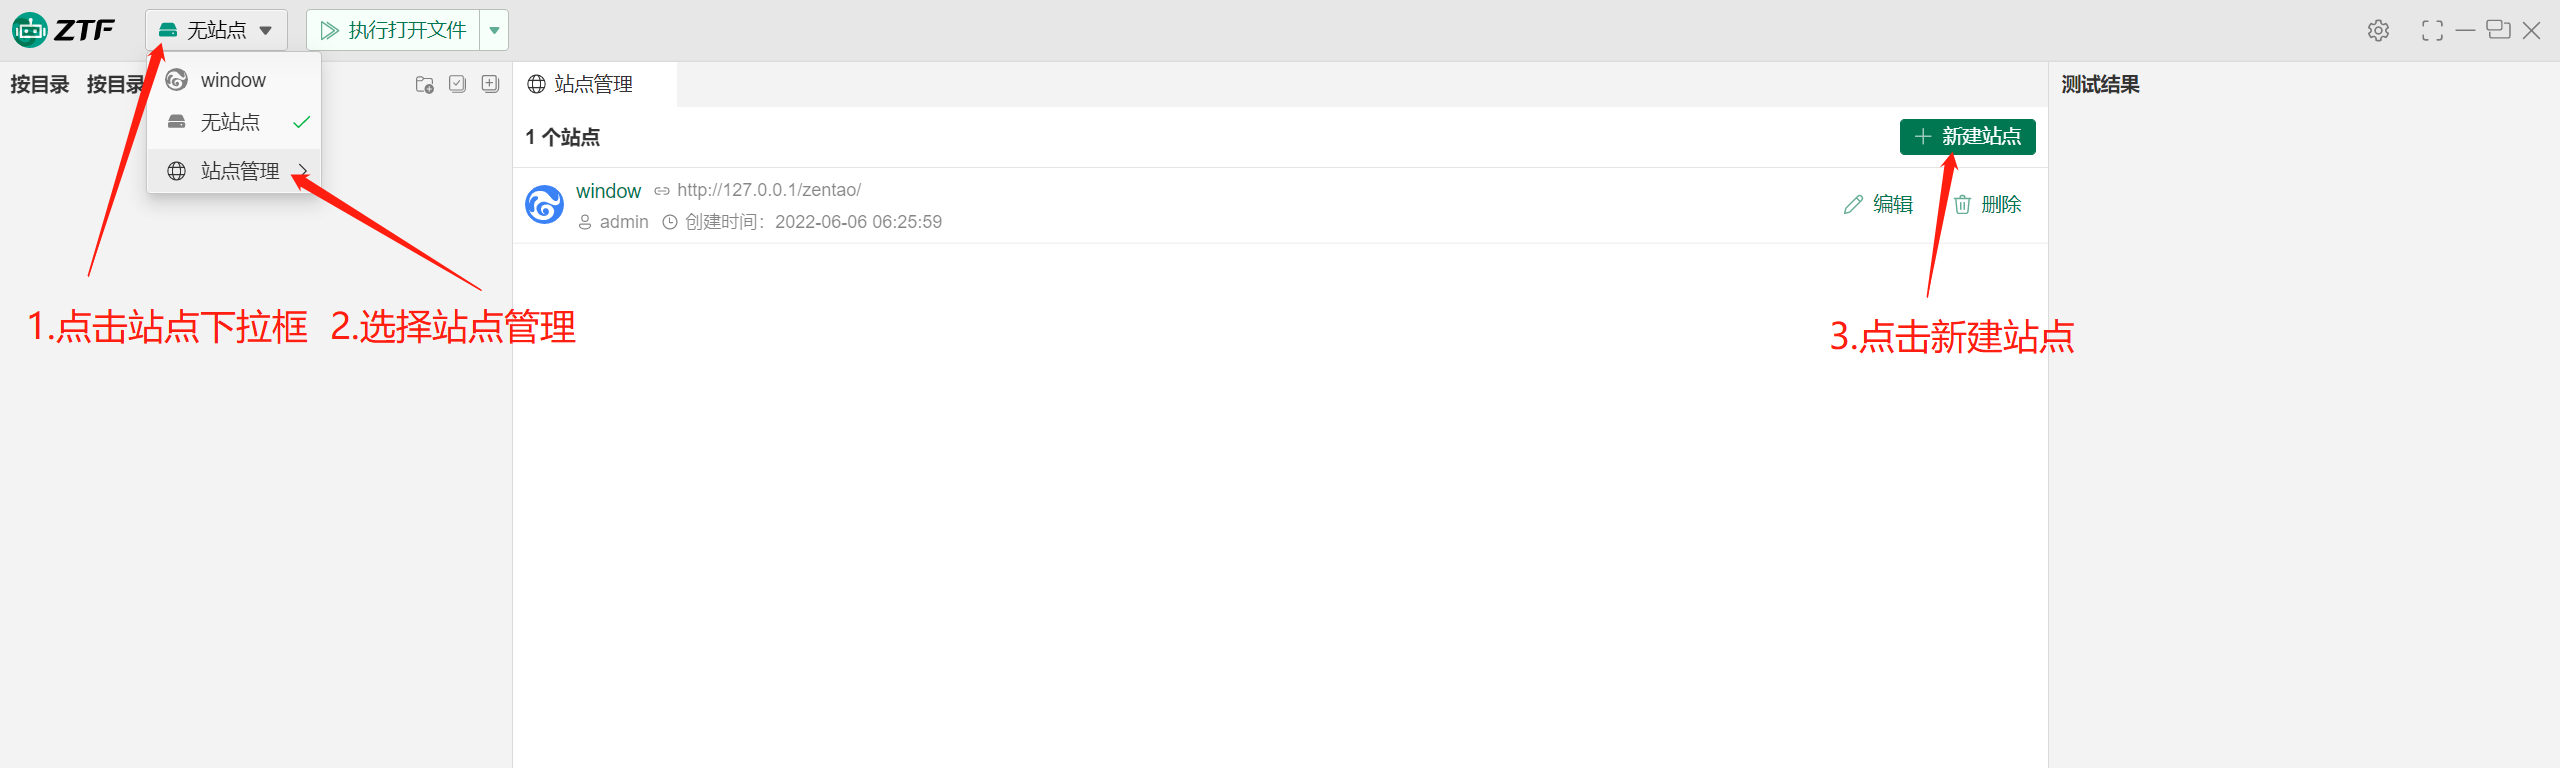Viewport: 2560px width, 768px height.
Task: Choose the window site in the dropdown list
Action: click(x=233, y=80)
